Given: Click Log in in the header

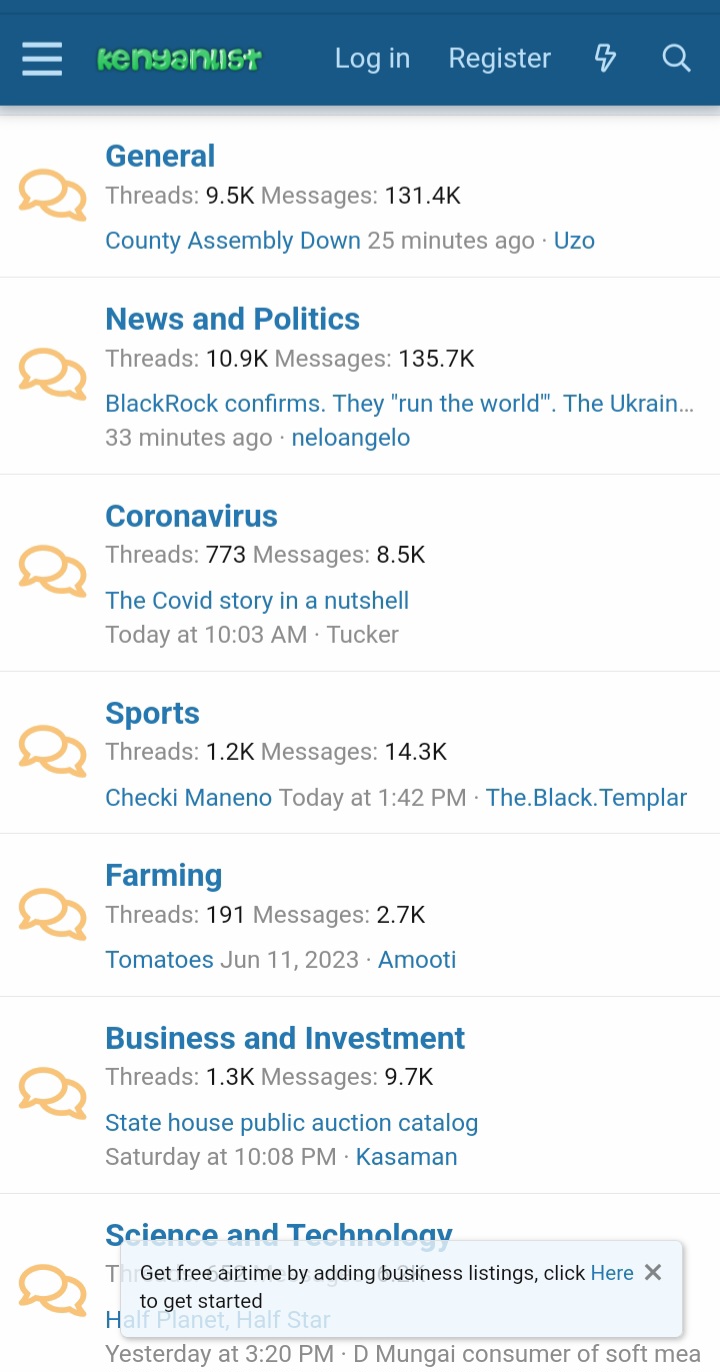Looking at the screenshot, I should click(372, 59).
